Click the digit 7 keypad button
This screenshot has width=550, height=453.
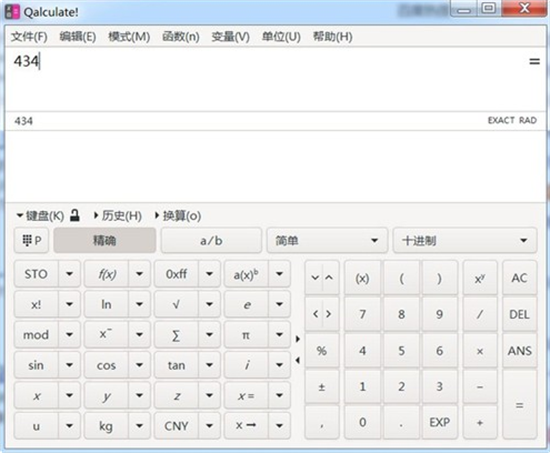(x=362, y=314)
